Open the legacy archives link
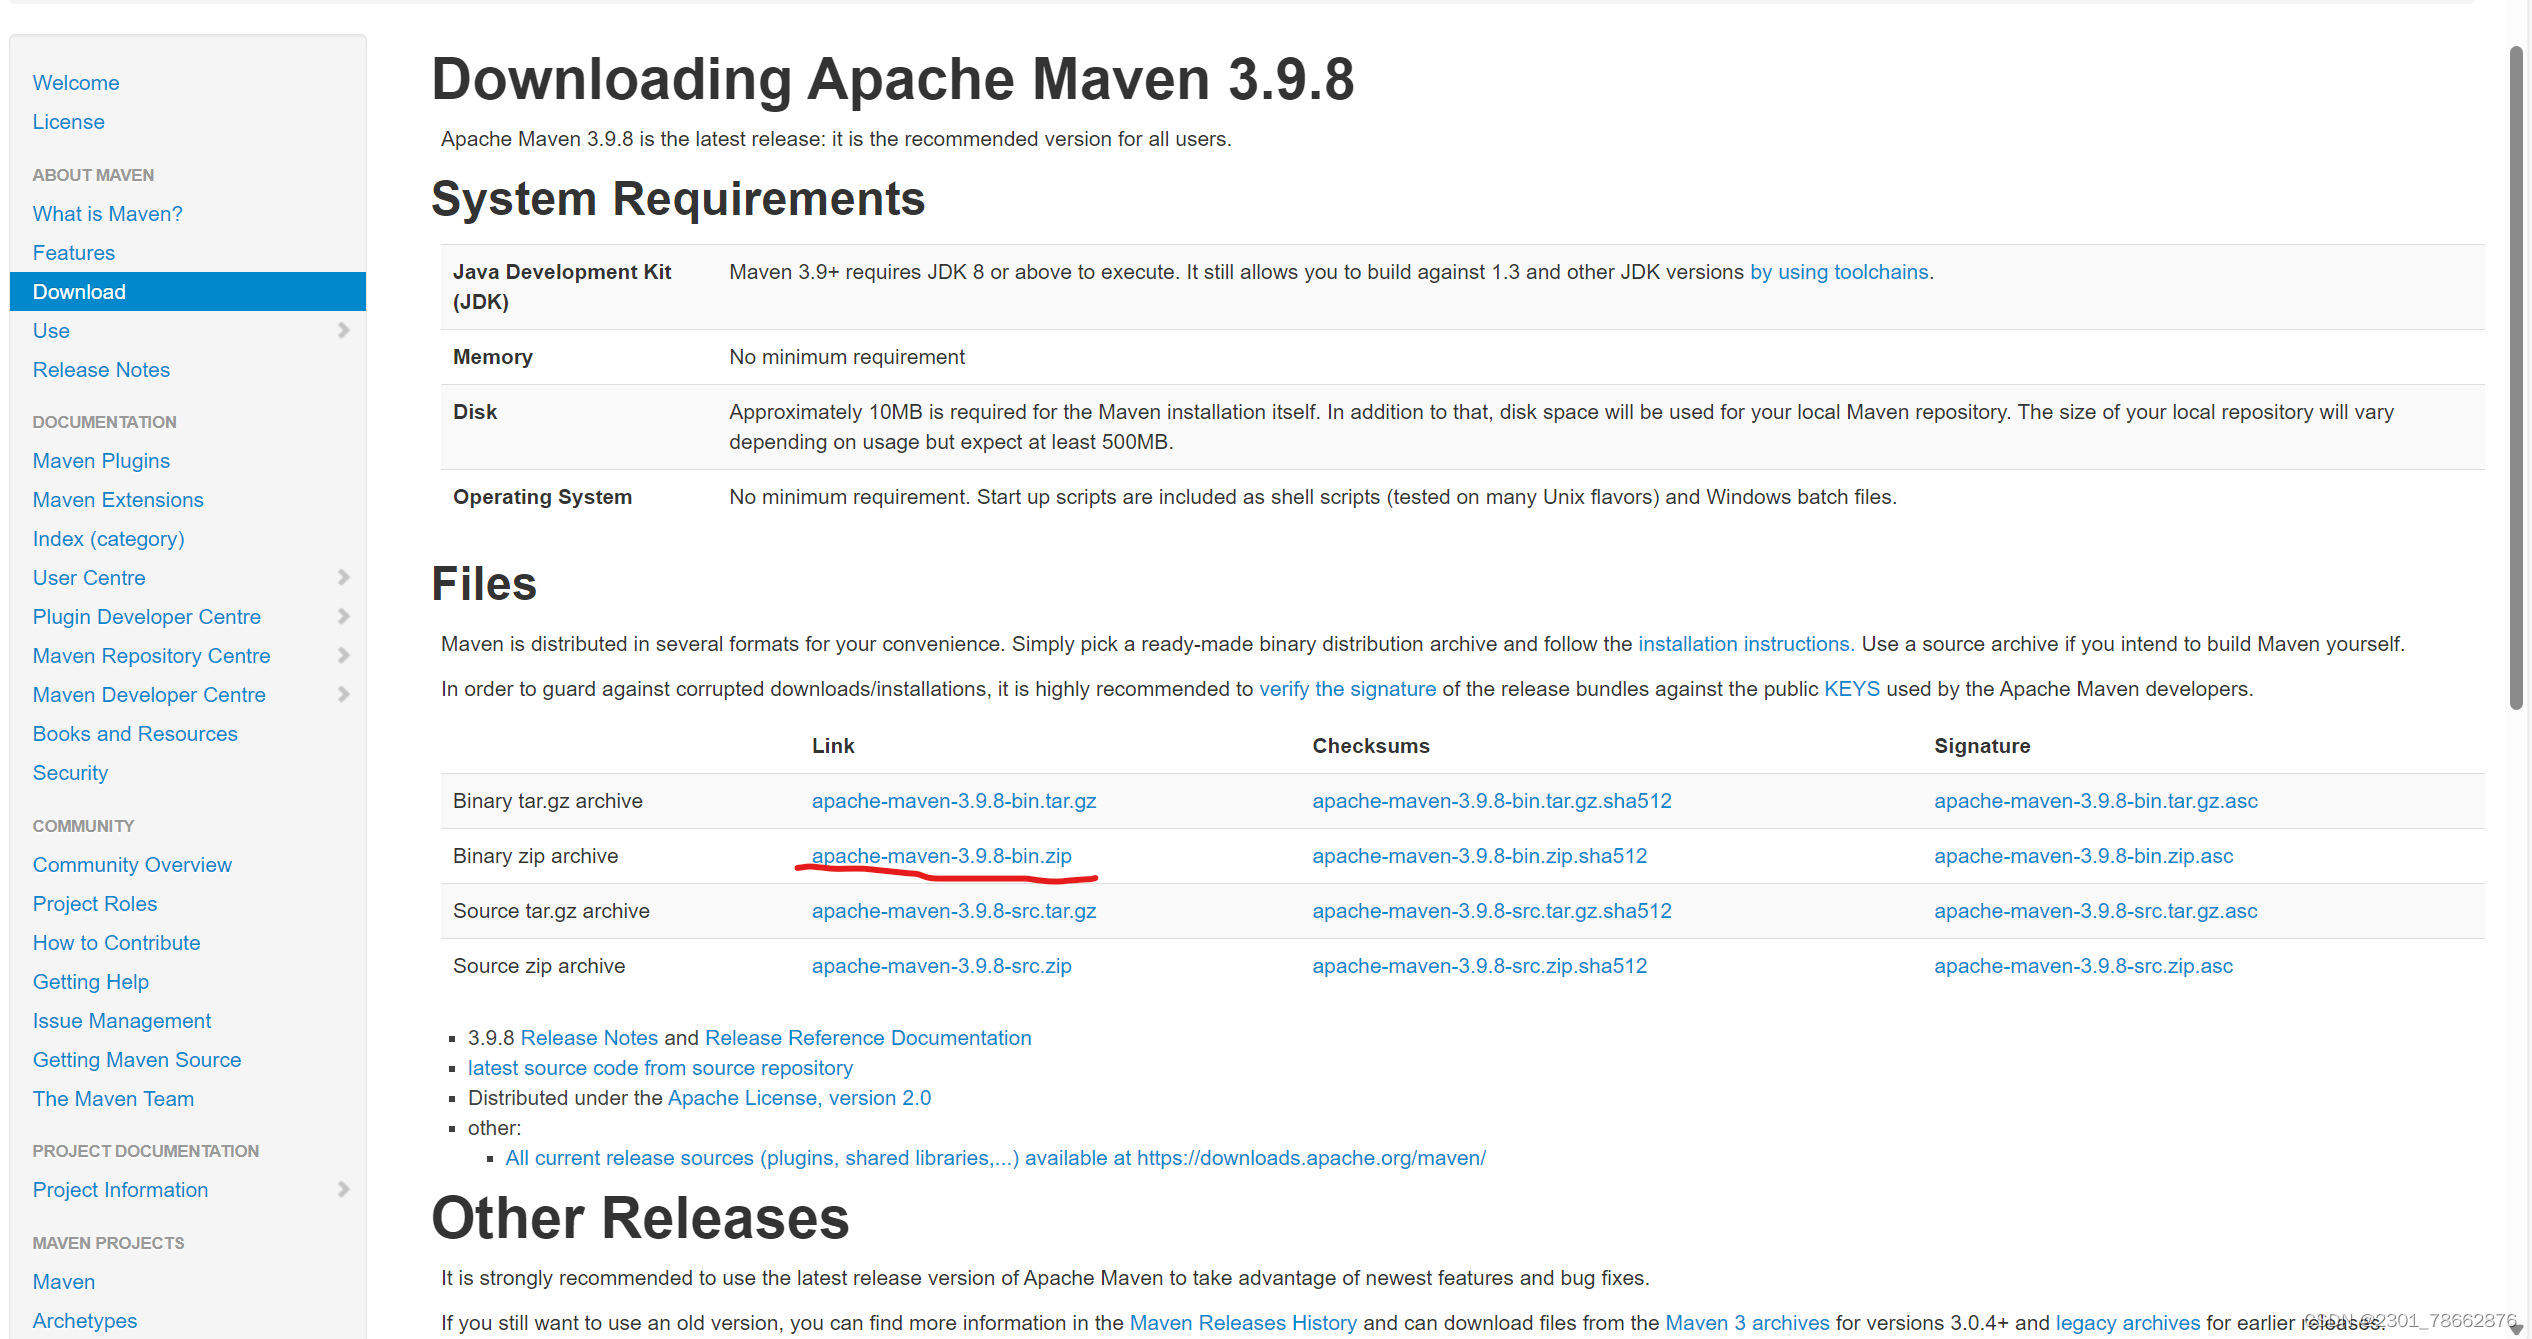 (x=2128, y=1323)
